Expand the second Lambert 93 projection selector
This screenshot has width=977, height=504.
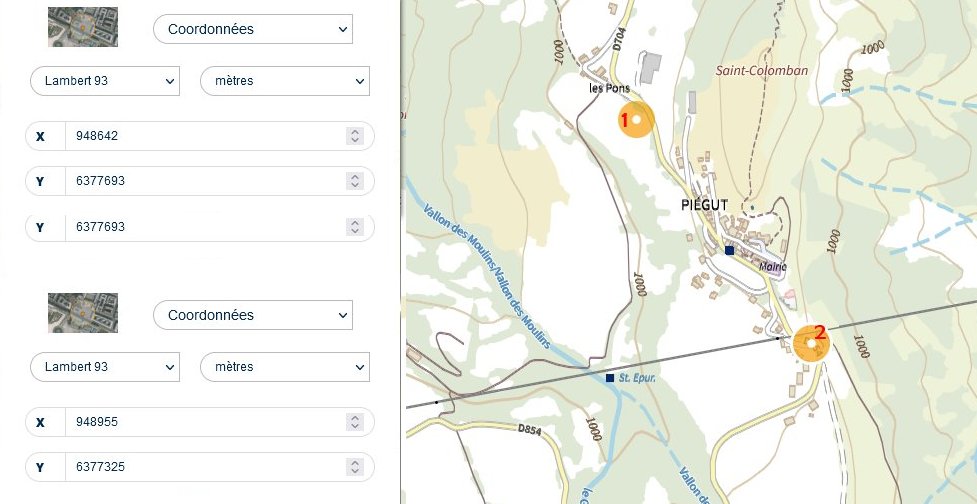point(105,367)
